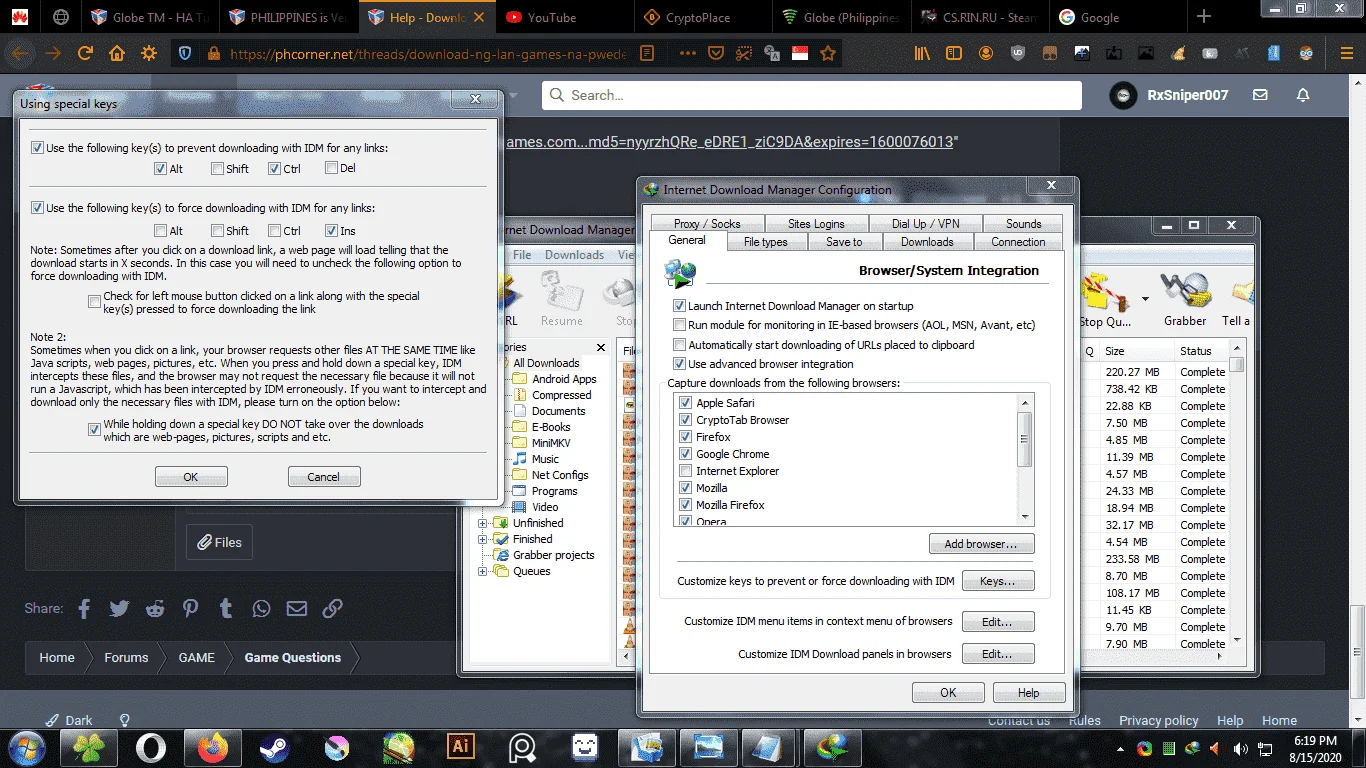Open forum notifications bell
This screenshot has height=768, width=1366.
point(1303,95)
